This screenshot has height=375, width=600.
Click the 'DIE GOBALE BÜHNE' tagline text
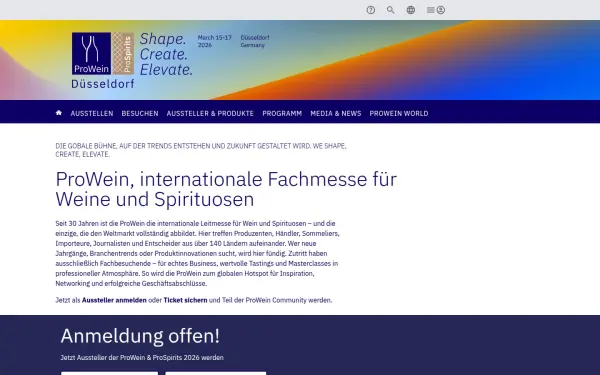click(x=201, y=150)
